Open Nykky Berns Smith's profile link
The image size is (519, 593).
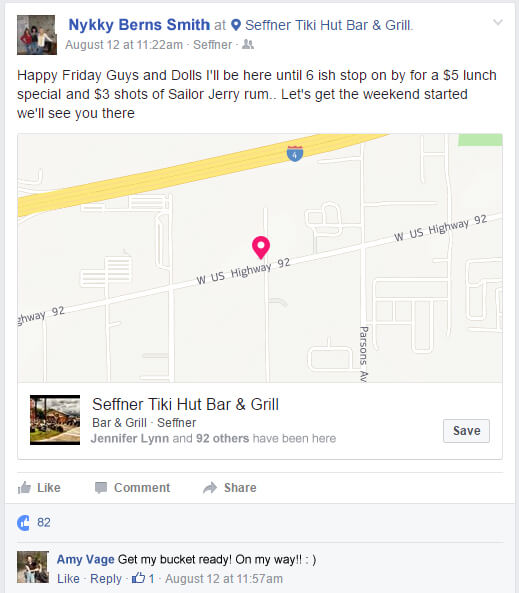click(139, 25)
